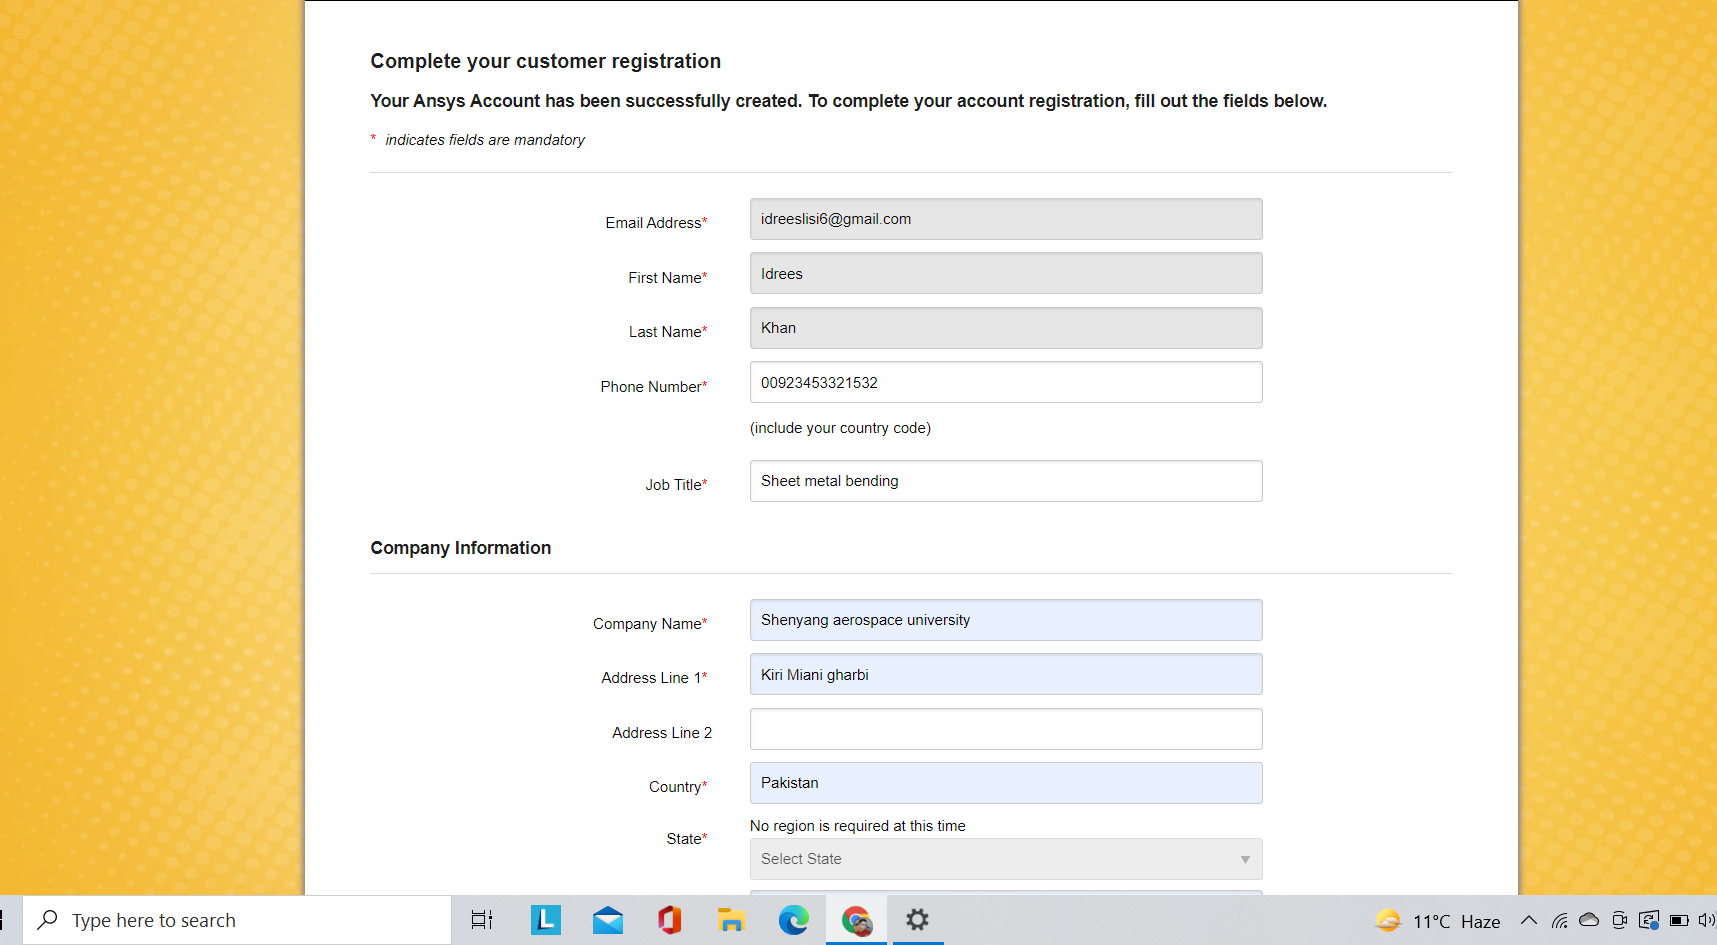The width and height of the screenshot is (1717, 945).
Task: Expand the Select State dropdown
Action: pyautogui.click(x=1005, y=859)
